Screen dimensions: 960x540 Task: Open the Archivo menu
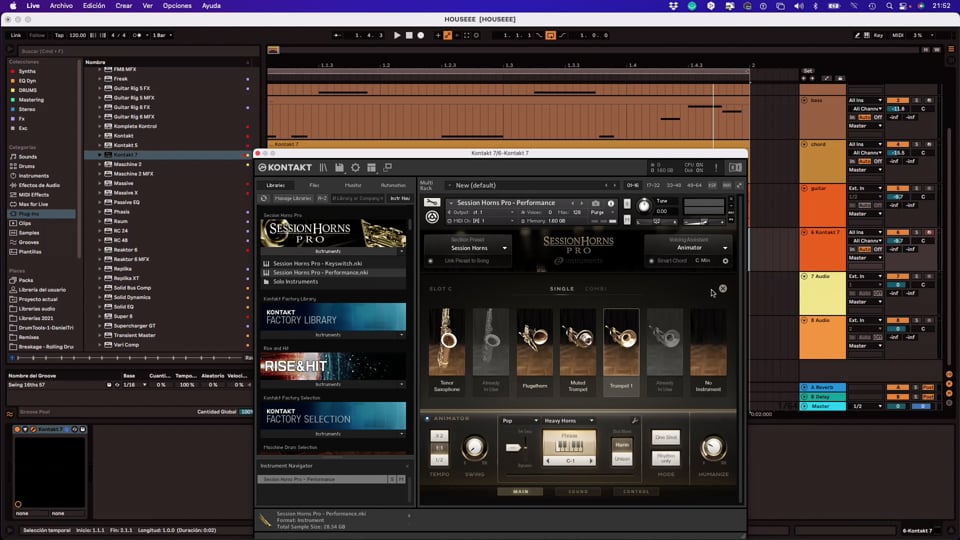click(x=61, y=6)
